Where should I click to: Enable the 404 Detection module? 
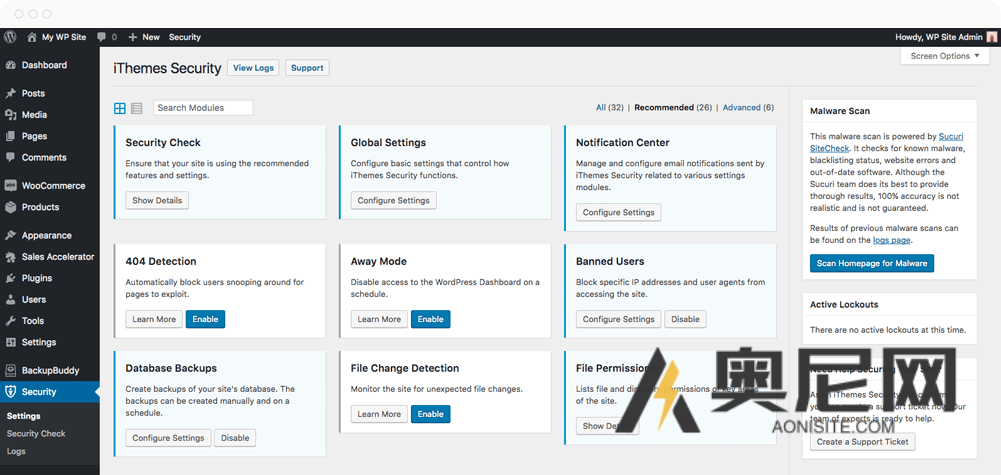[x=206, y=319]
